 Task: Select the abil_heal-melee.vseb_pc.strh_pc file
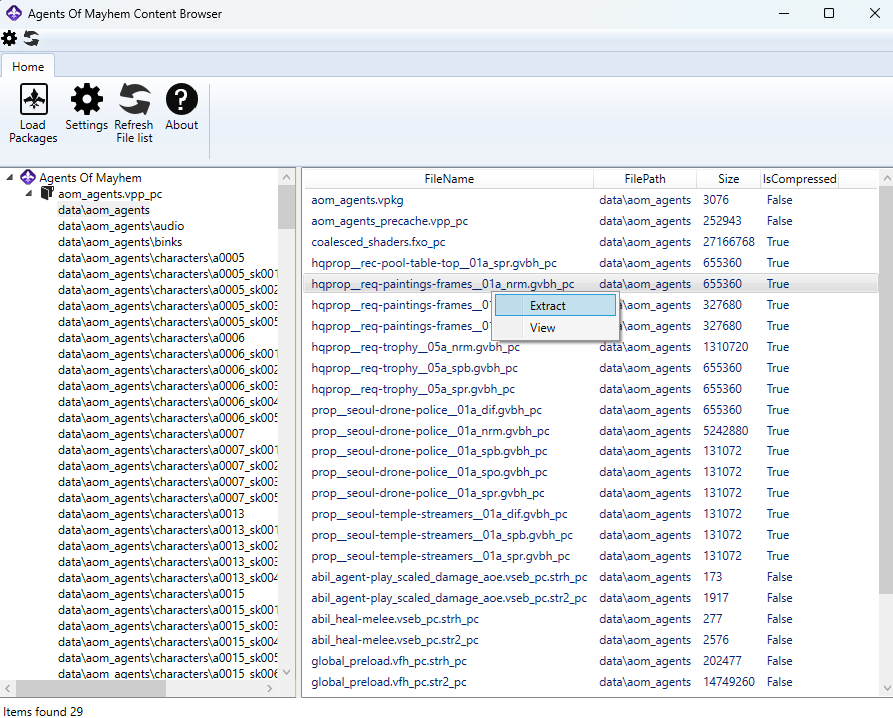coord(591,619)
